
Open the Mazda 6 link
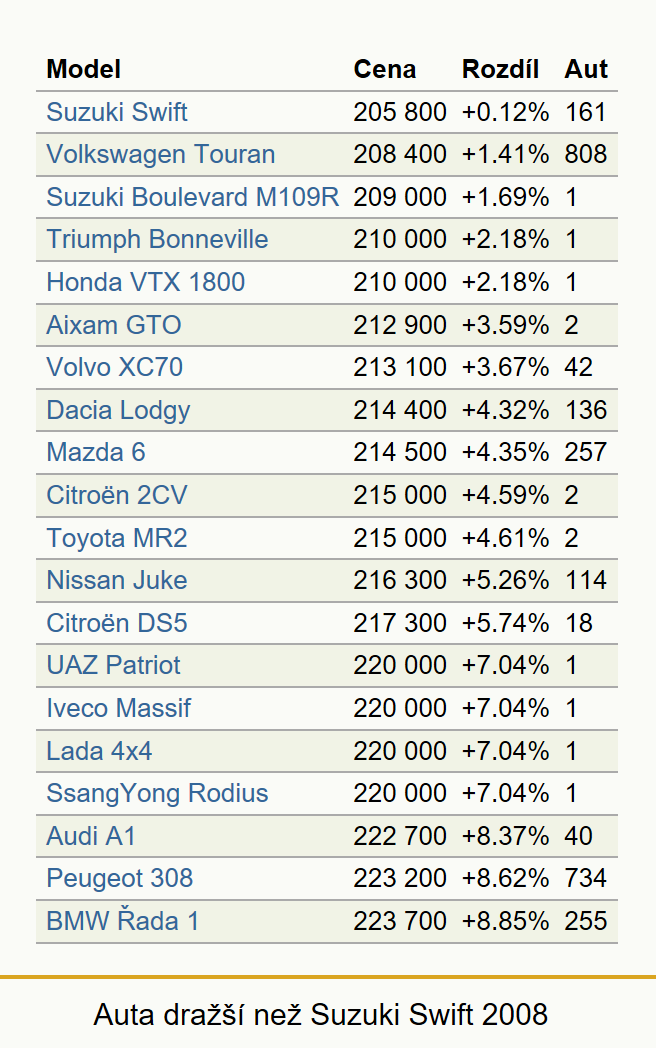pos(96,452)
